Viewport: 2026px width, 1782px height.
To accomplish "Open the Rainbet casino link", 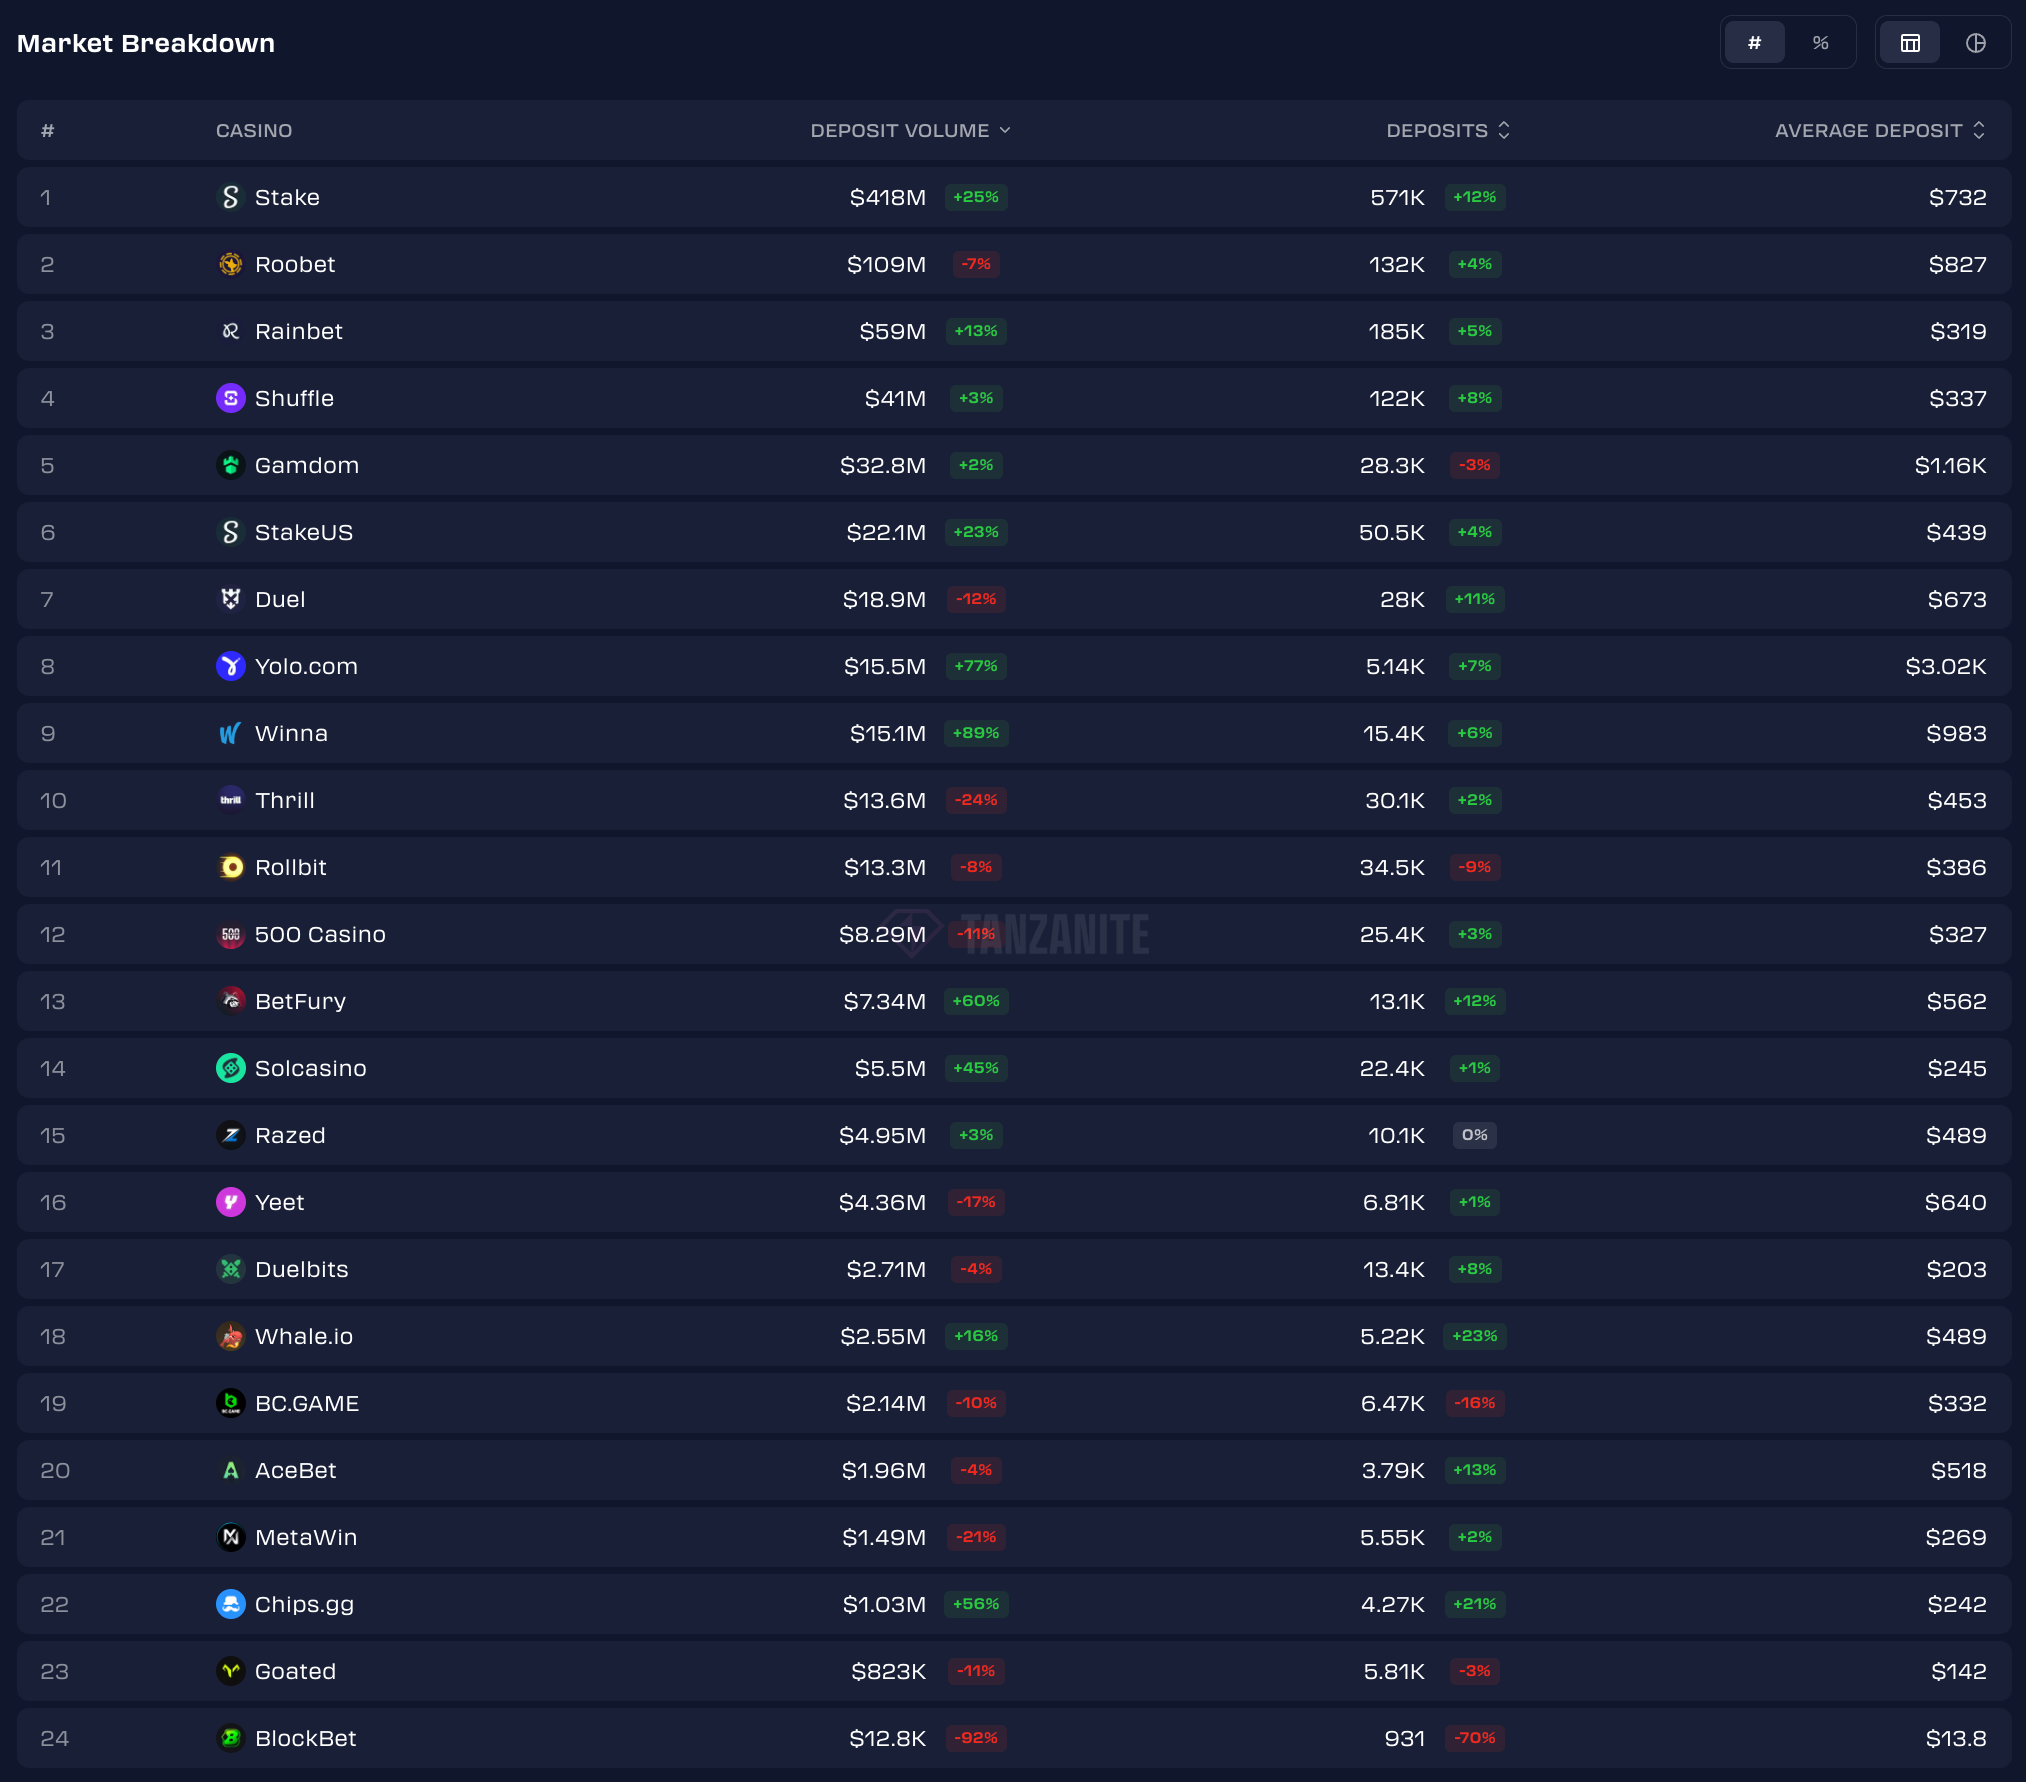I will click(298, 331).
